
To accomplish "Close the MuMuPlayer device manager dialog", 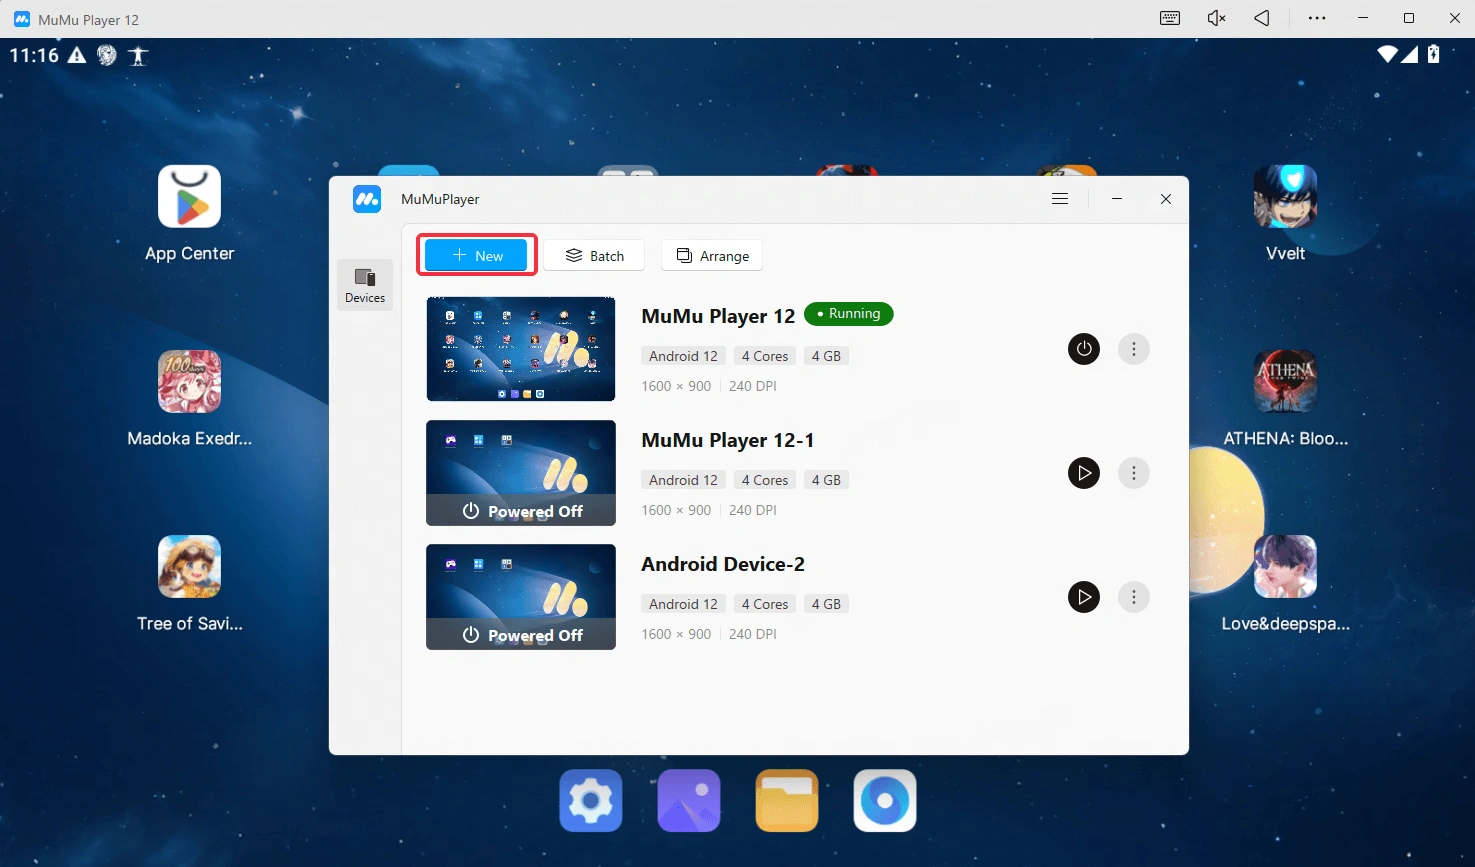I will 1166,199.
